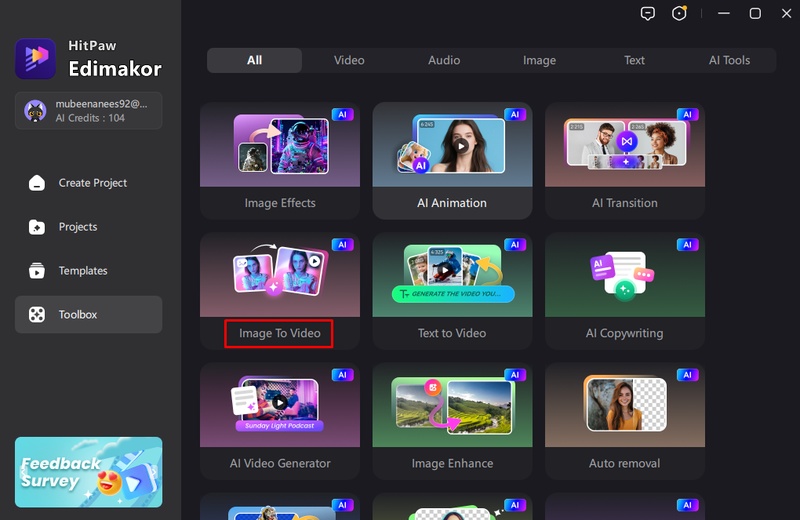The width and height of the screenshot is (800, 520).
Task: Click the AI Video Generator label
Action: 280,463
